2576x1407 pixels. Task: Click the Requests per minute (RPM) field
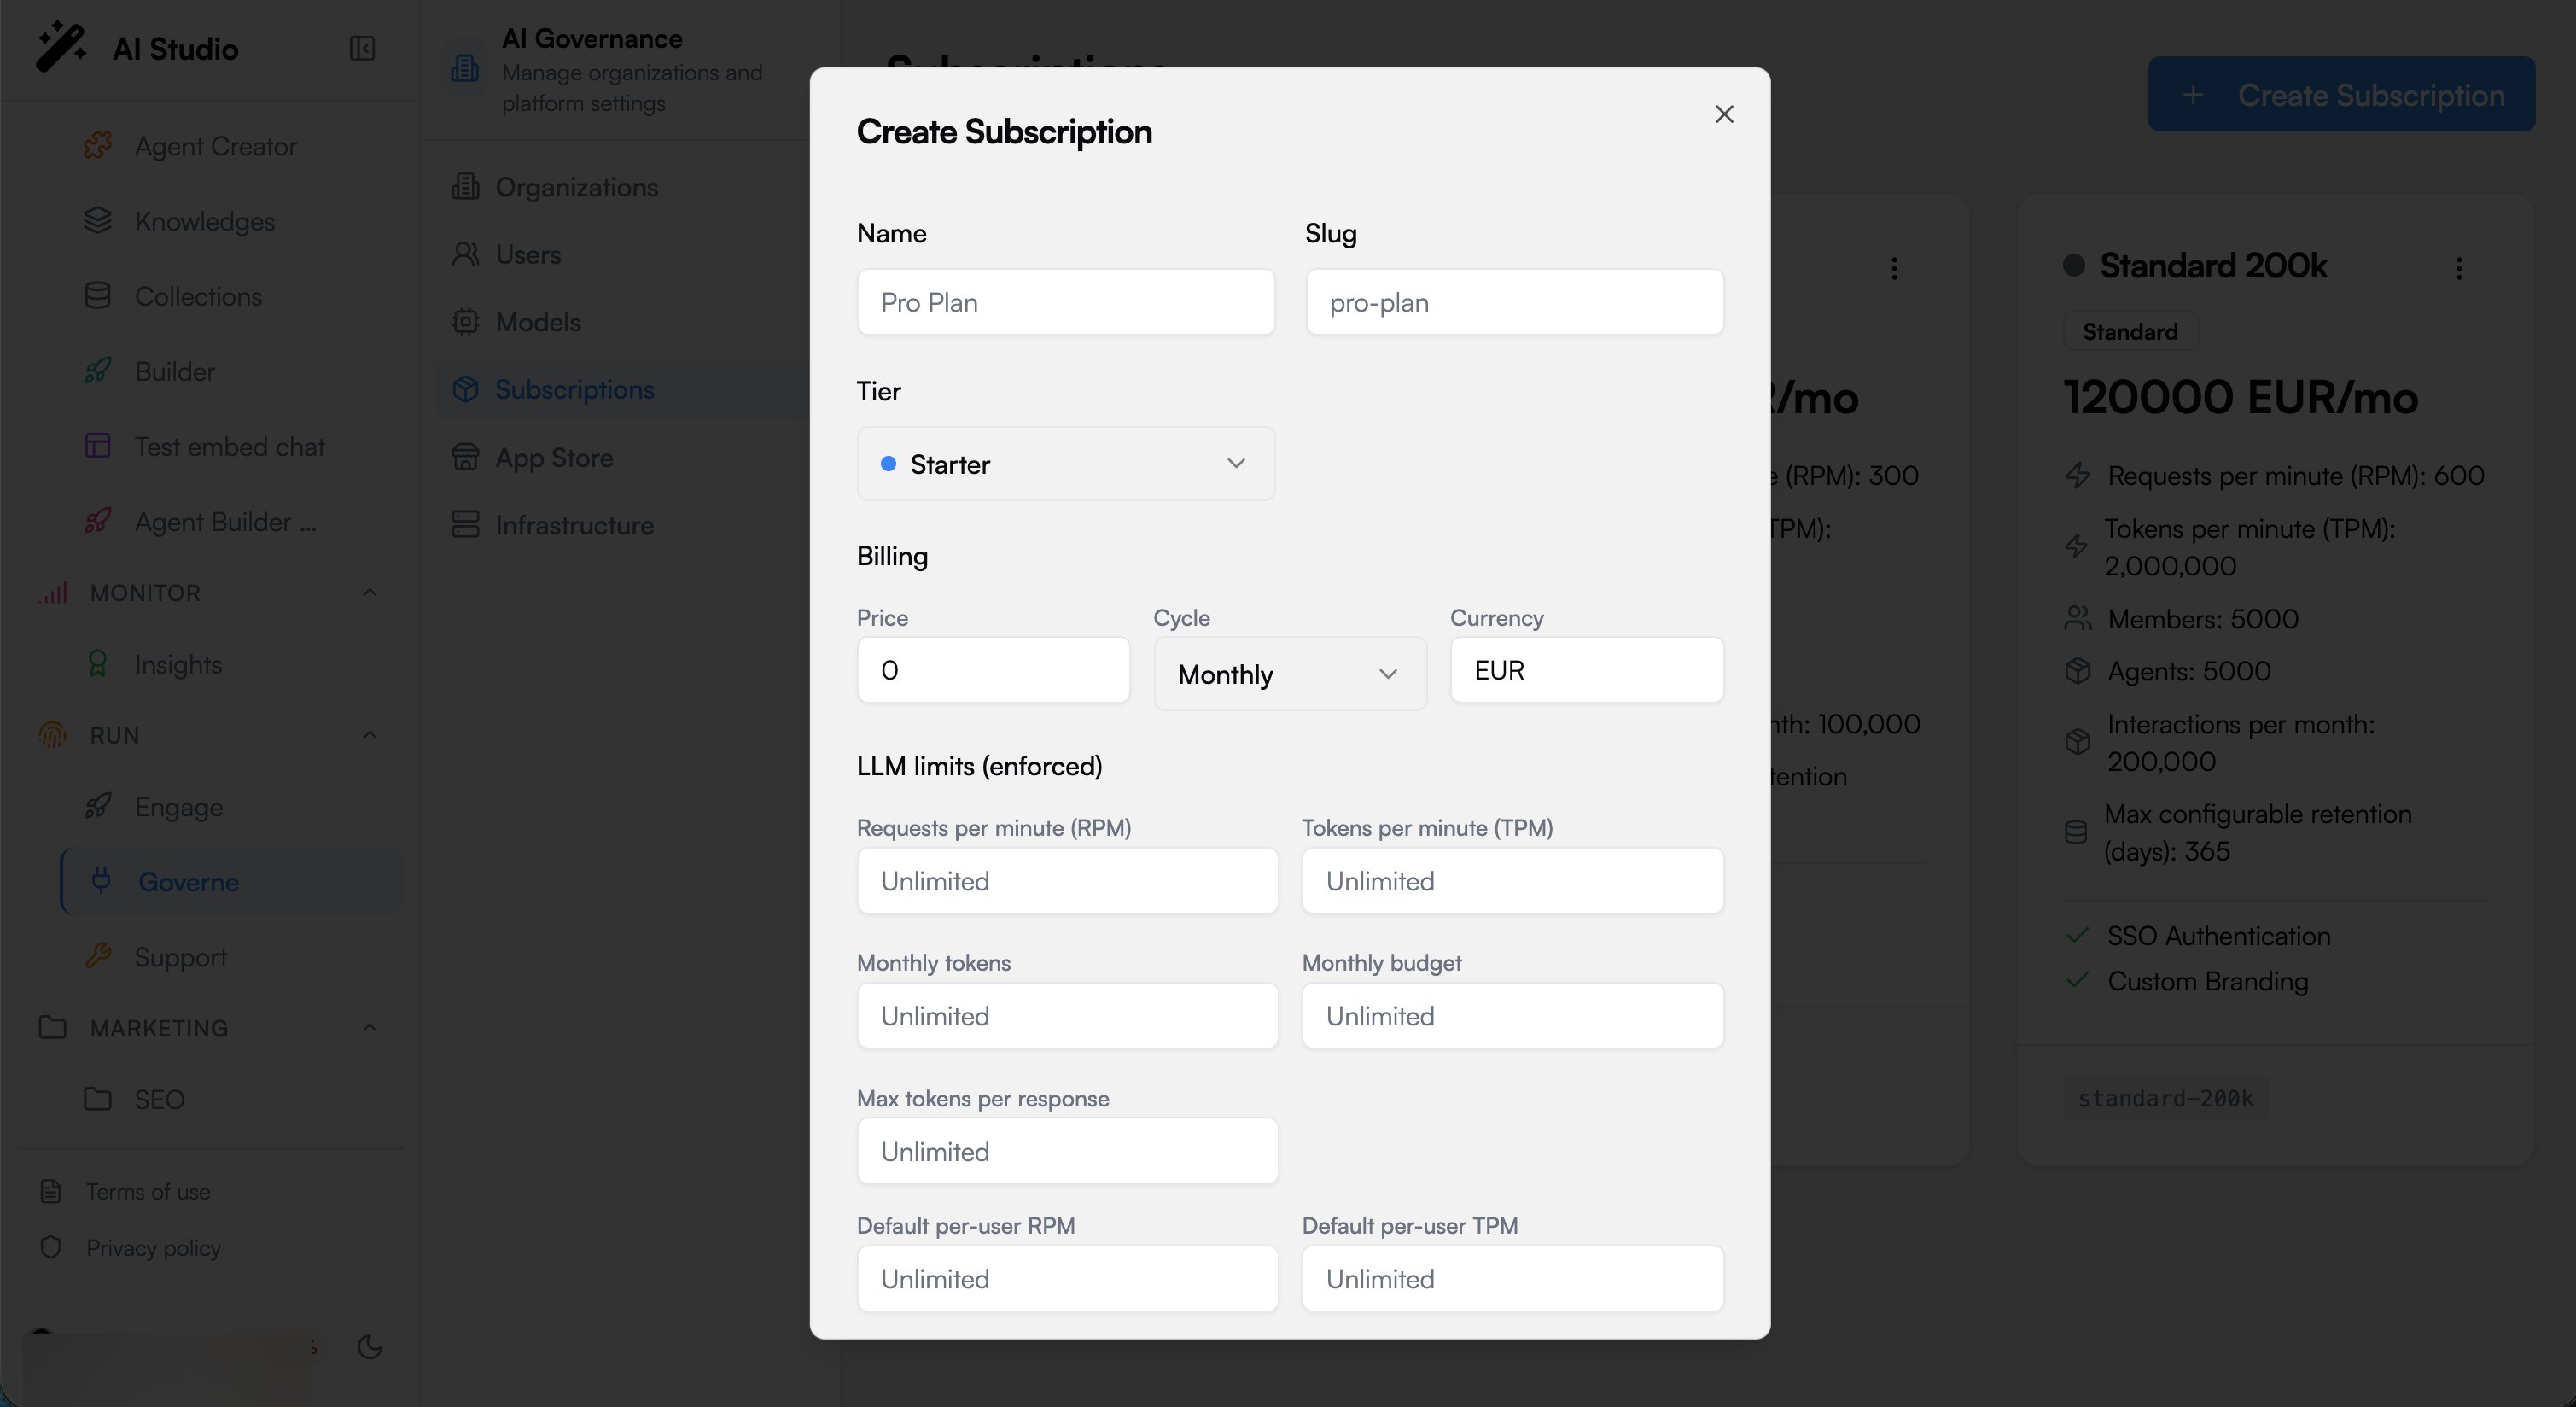click(1067, 881)
